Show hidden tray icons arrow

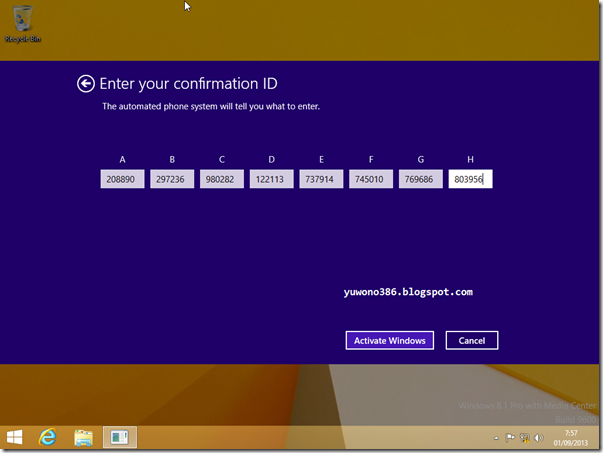tap(496, 438)
